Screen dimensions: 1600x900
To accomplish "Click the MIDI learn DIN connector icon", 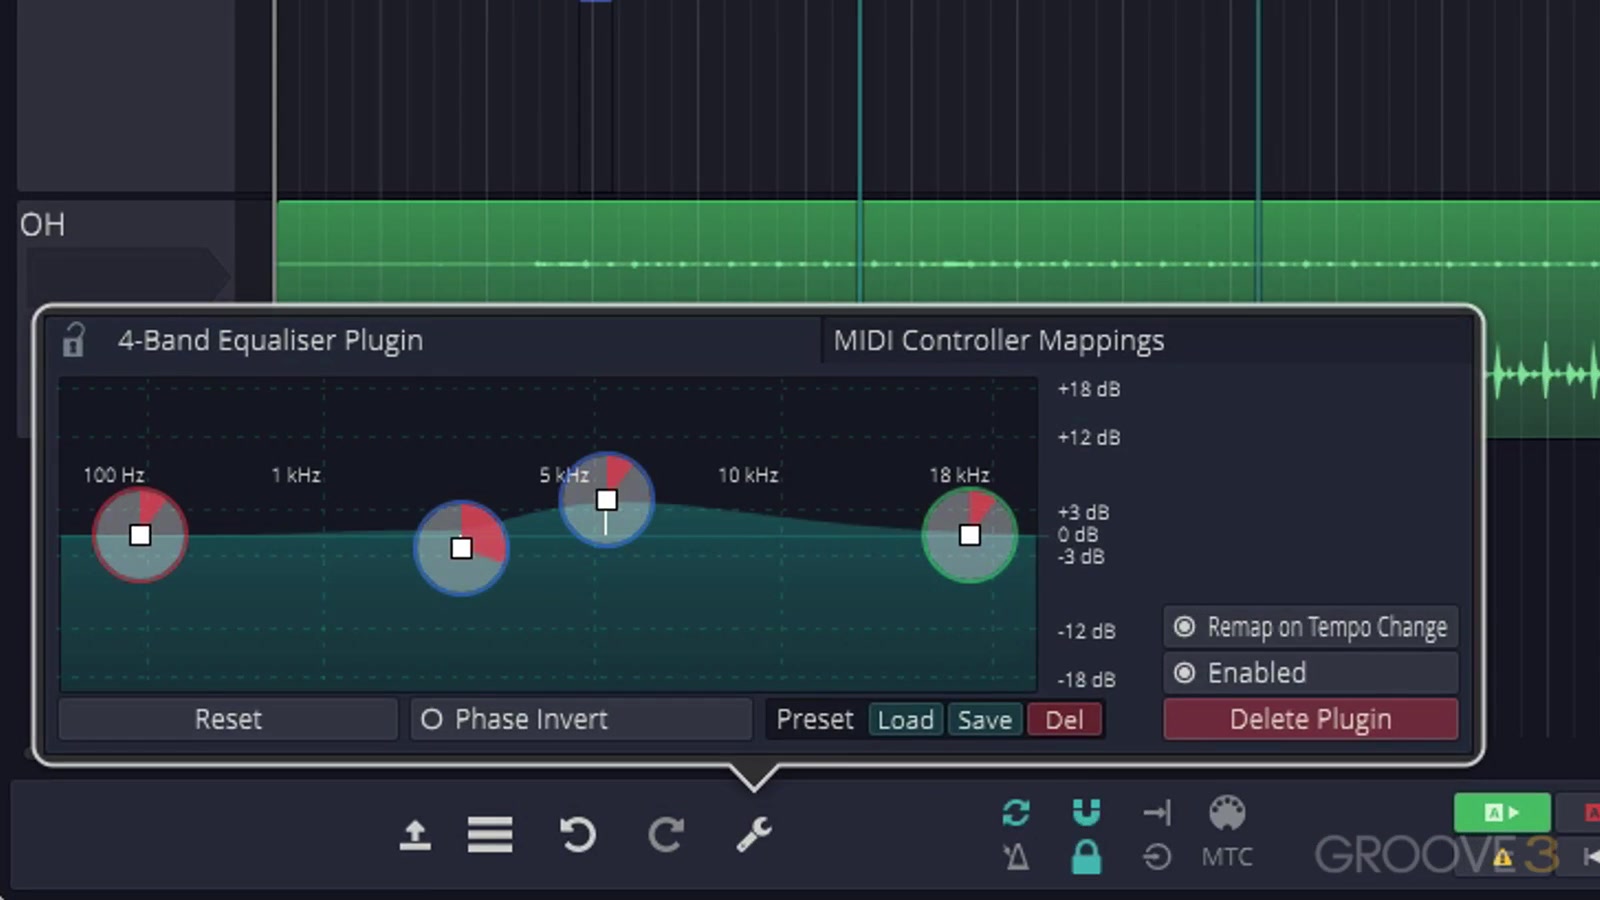I will (x=1228, y=812).
